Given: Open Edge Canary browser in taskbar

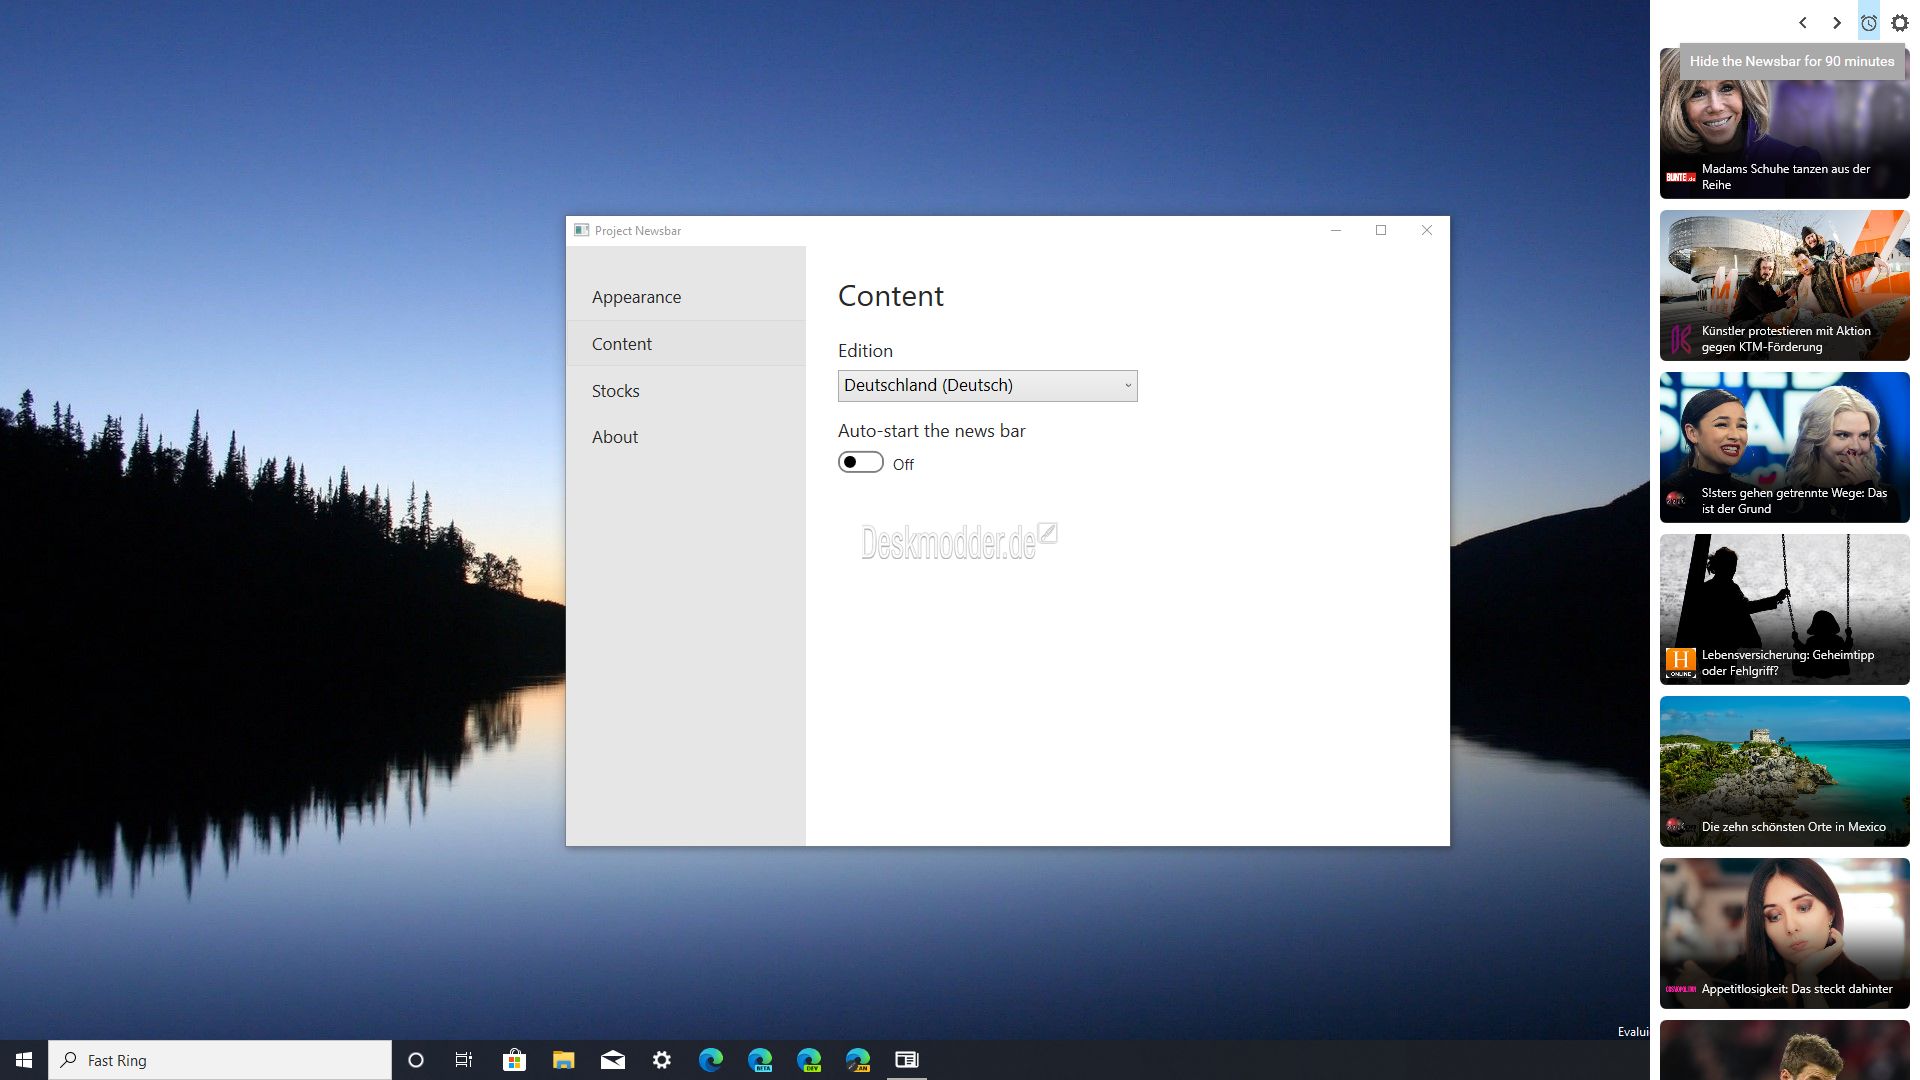Looking at the screenshot, I should (858, 1060).
